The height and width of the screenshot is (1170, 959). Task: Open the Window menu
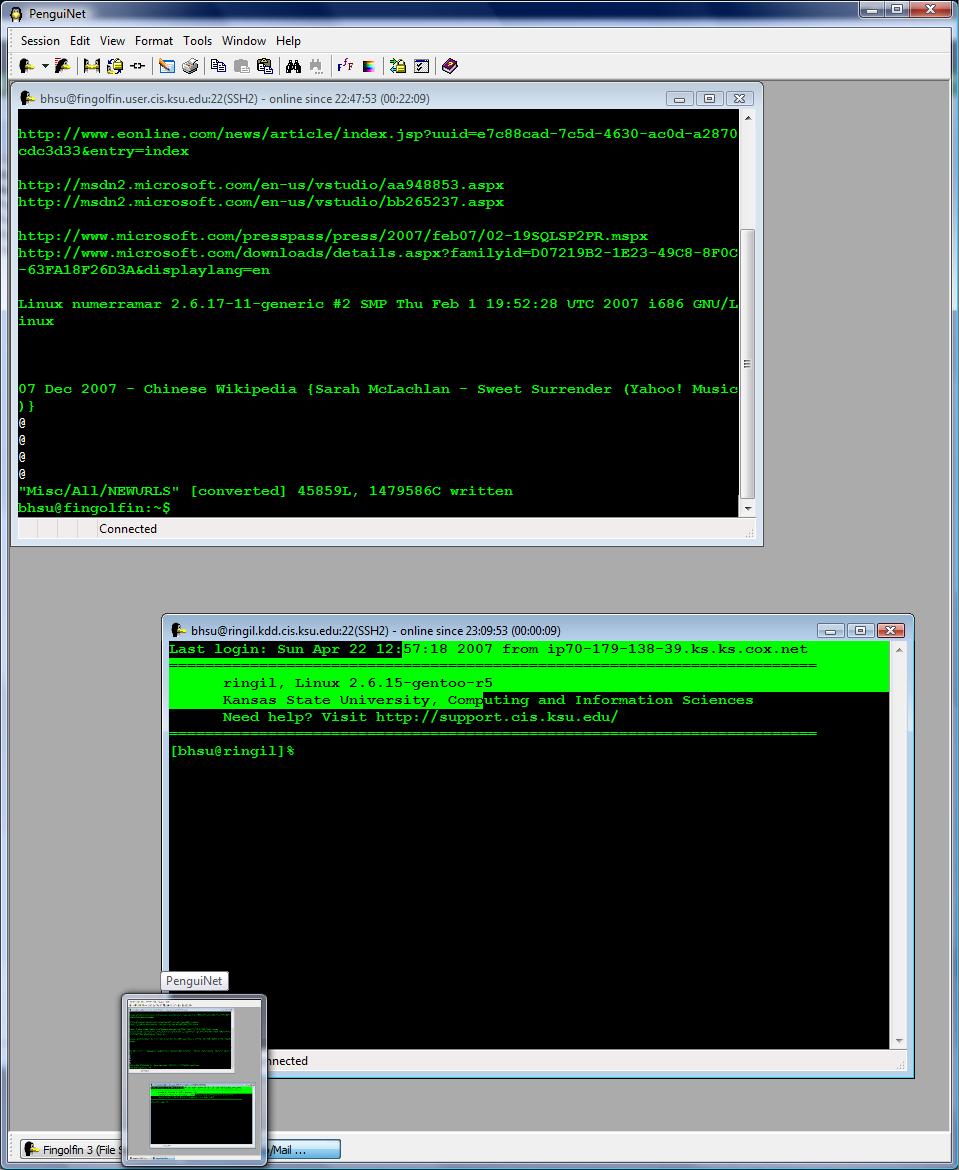click(244, 41)
